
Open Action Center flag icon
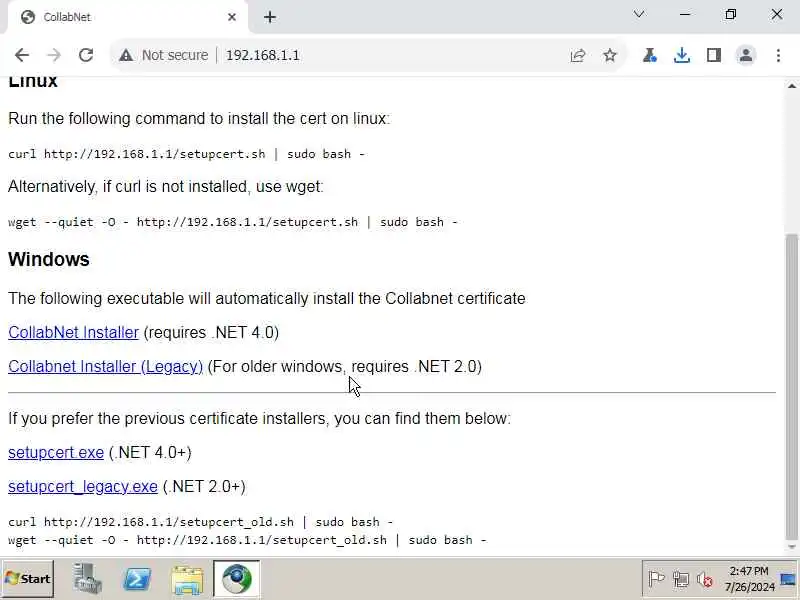click(x=656, y=579)
